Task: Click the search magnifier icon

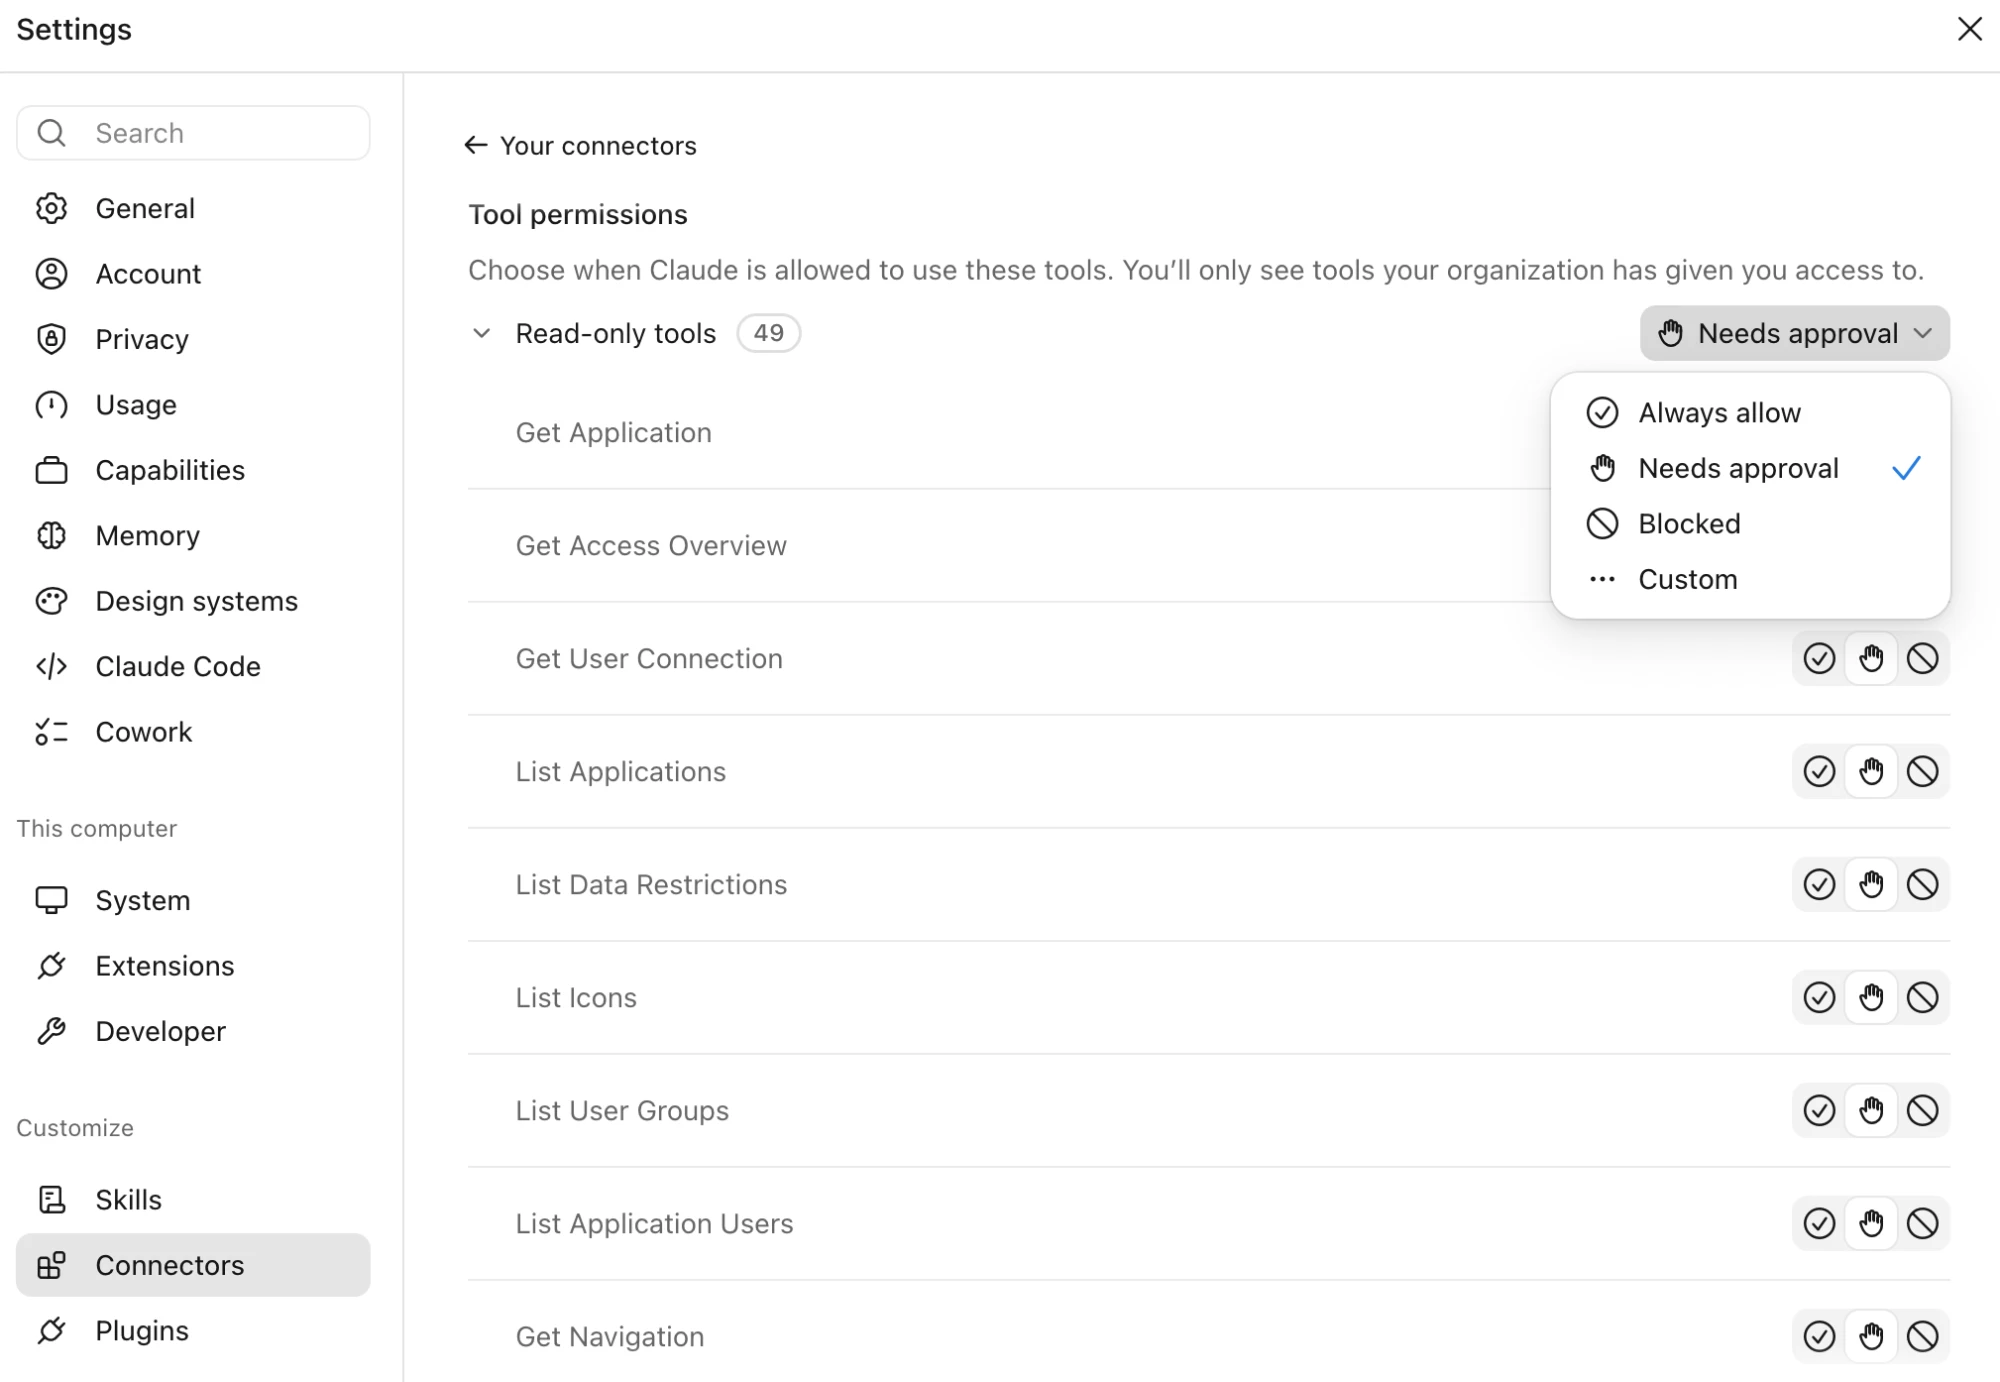Action: coord(51,133)
